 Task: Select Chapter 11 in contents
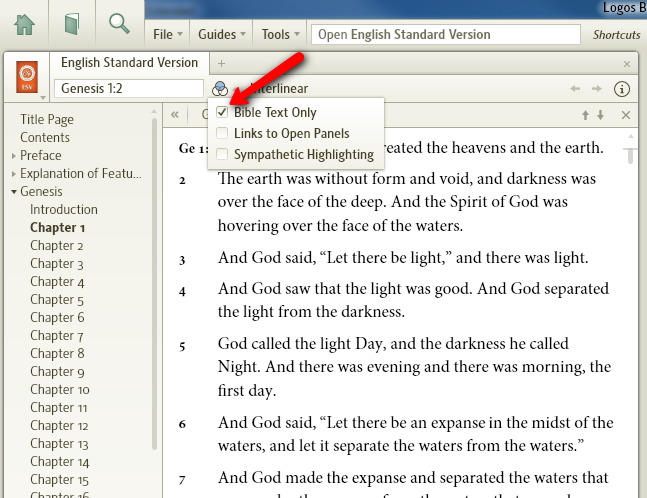pyautogui.click(x=59, y=408)
